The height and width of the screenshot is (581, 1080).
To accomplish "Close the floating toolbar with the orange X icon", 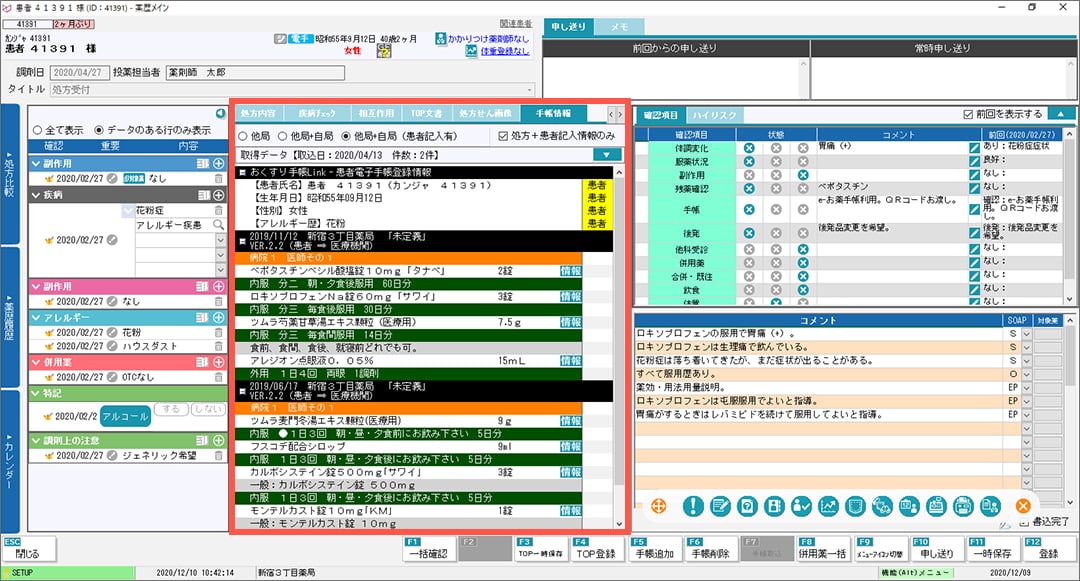I will coord(1023,507).
